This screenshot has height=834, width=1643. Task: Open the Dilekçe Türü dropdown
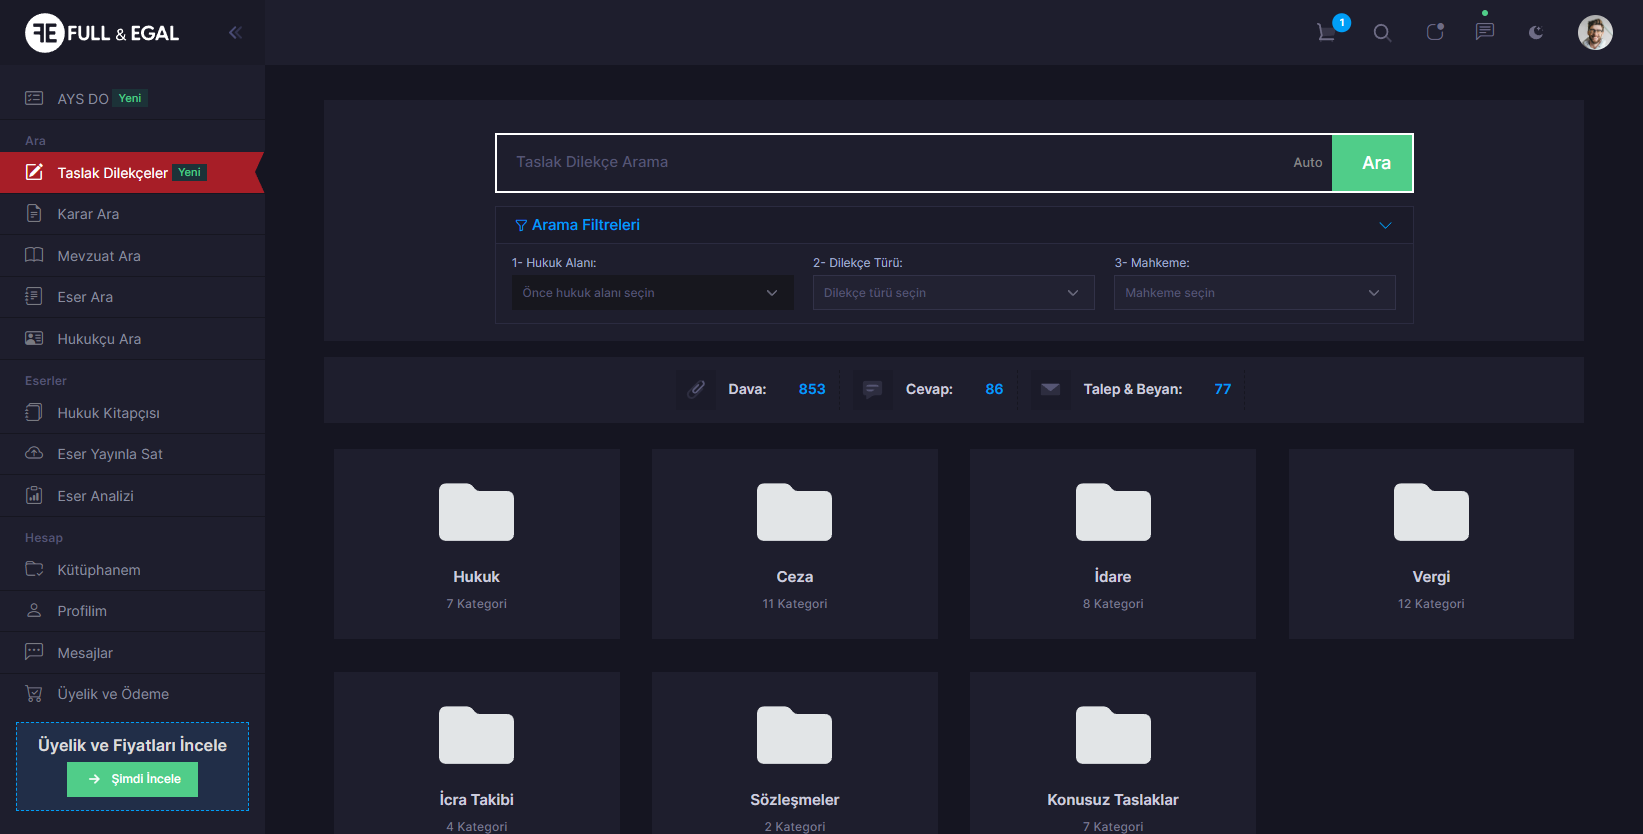pos(953,293)
